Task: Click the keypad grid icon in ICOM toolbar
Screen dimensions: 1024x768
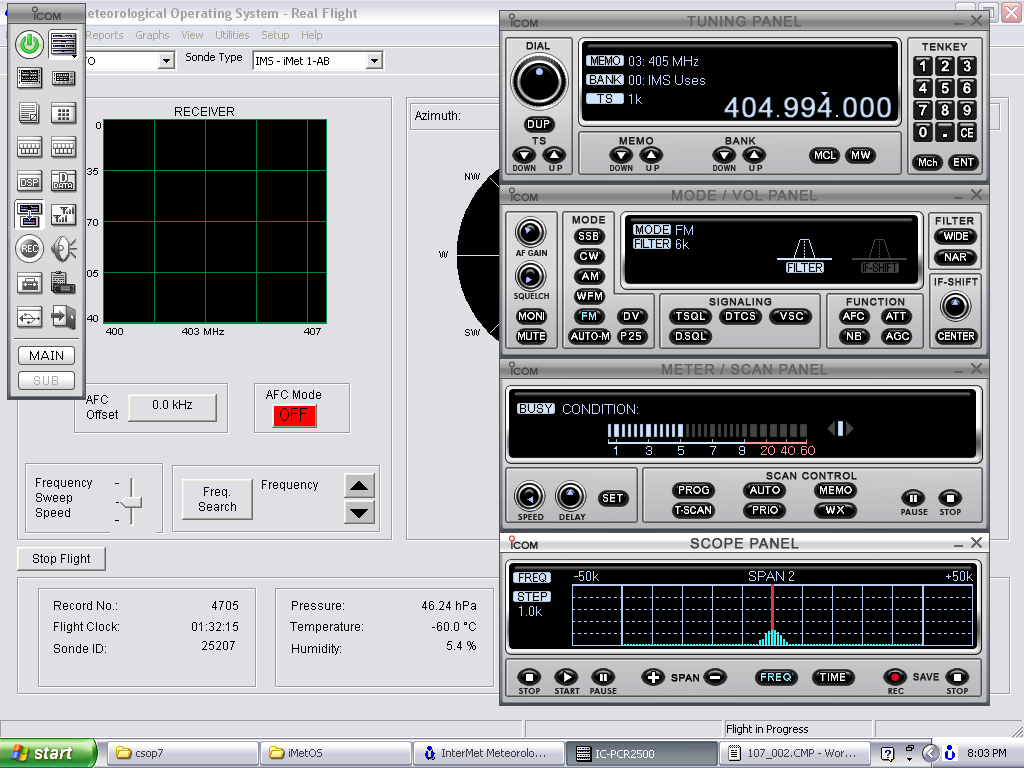Action: point(63,114)
